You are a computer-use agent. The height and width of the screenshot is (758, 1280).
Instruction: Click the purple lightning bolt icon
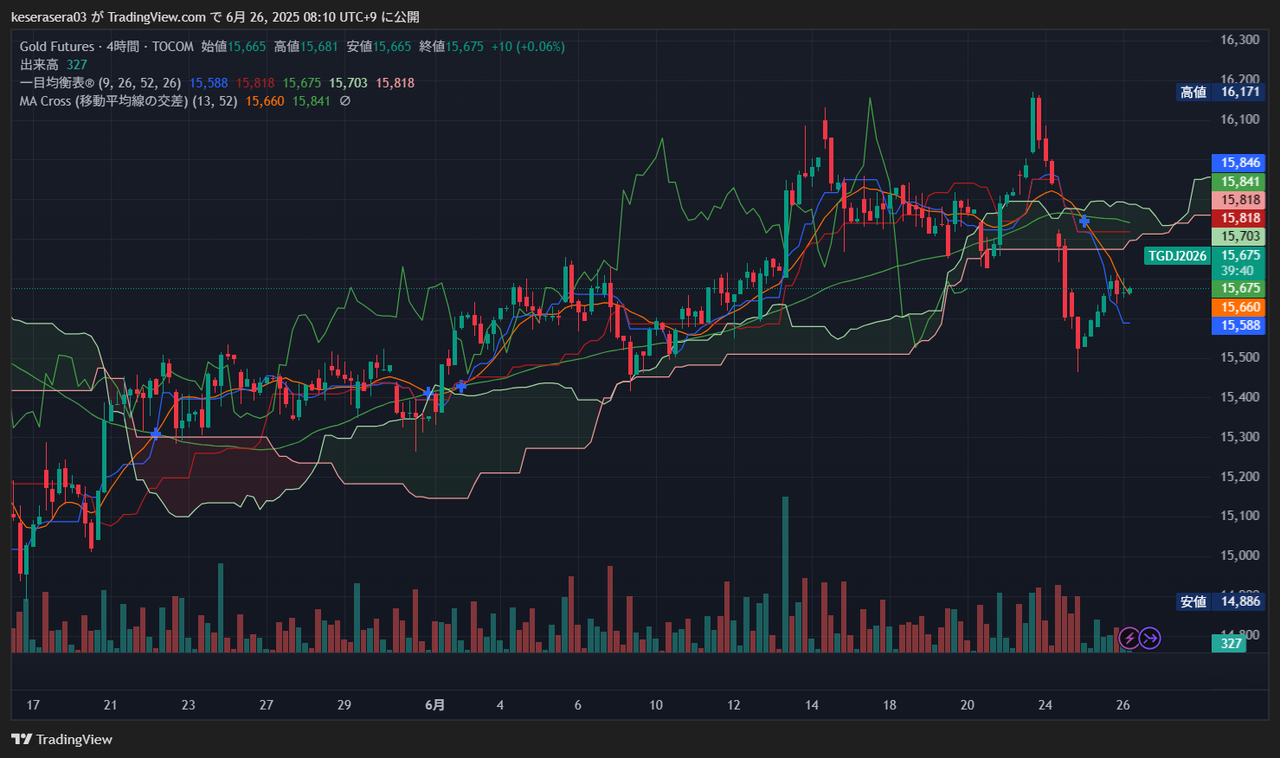point(1129,637)
